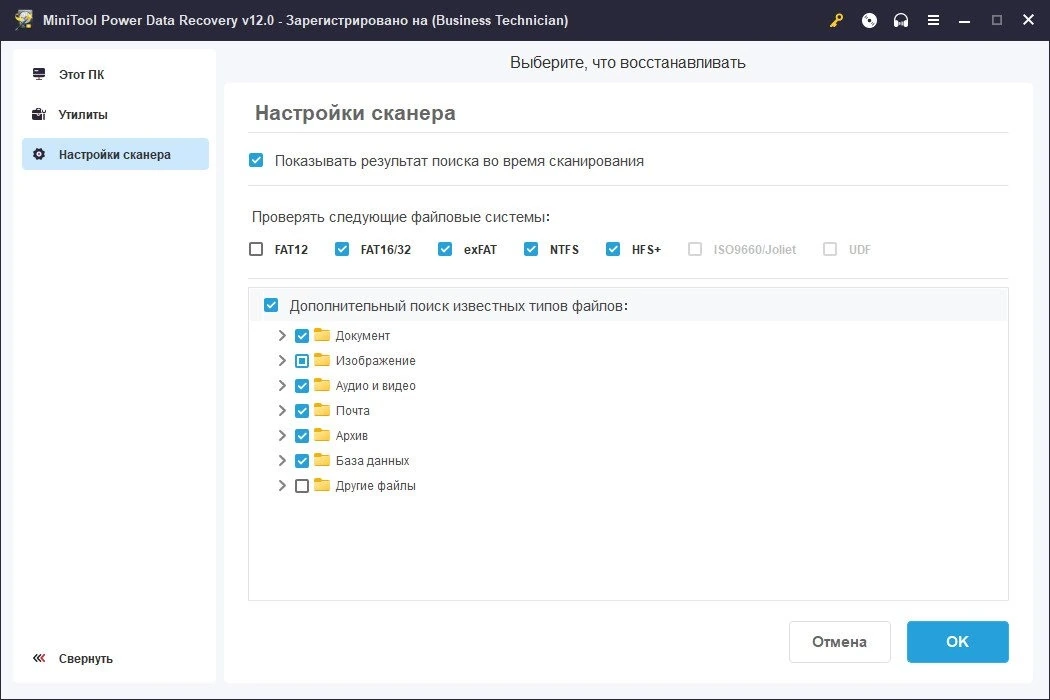Expand the Документ tree node
The height and width of the screenshot is (700, 1050).
pyautogui.click(x=282, y=336)
